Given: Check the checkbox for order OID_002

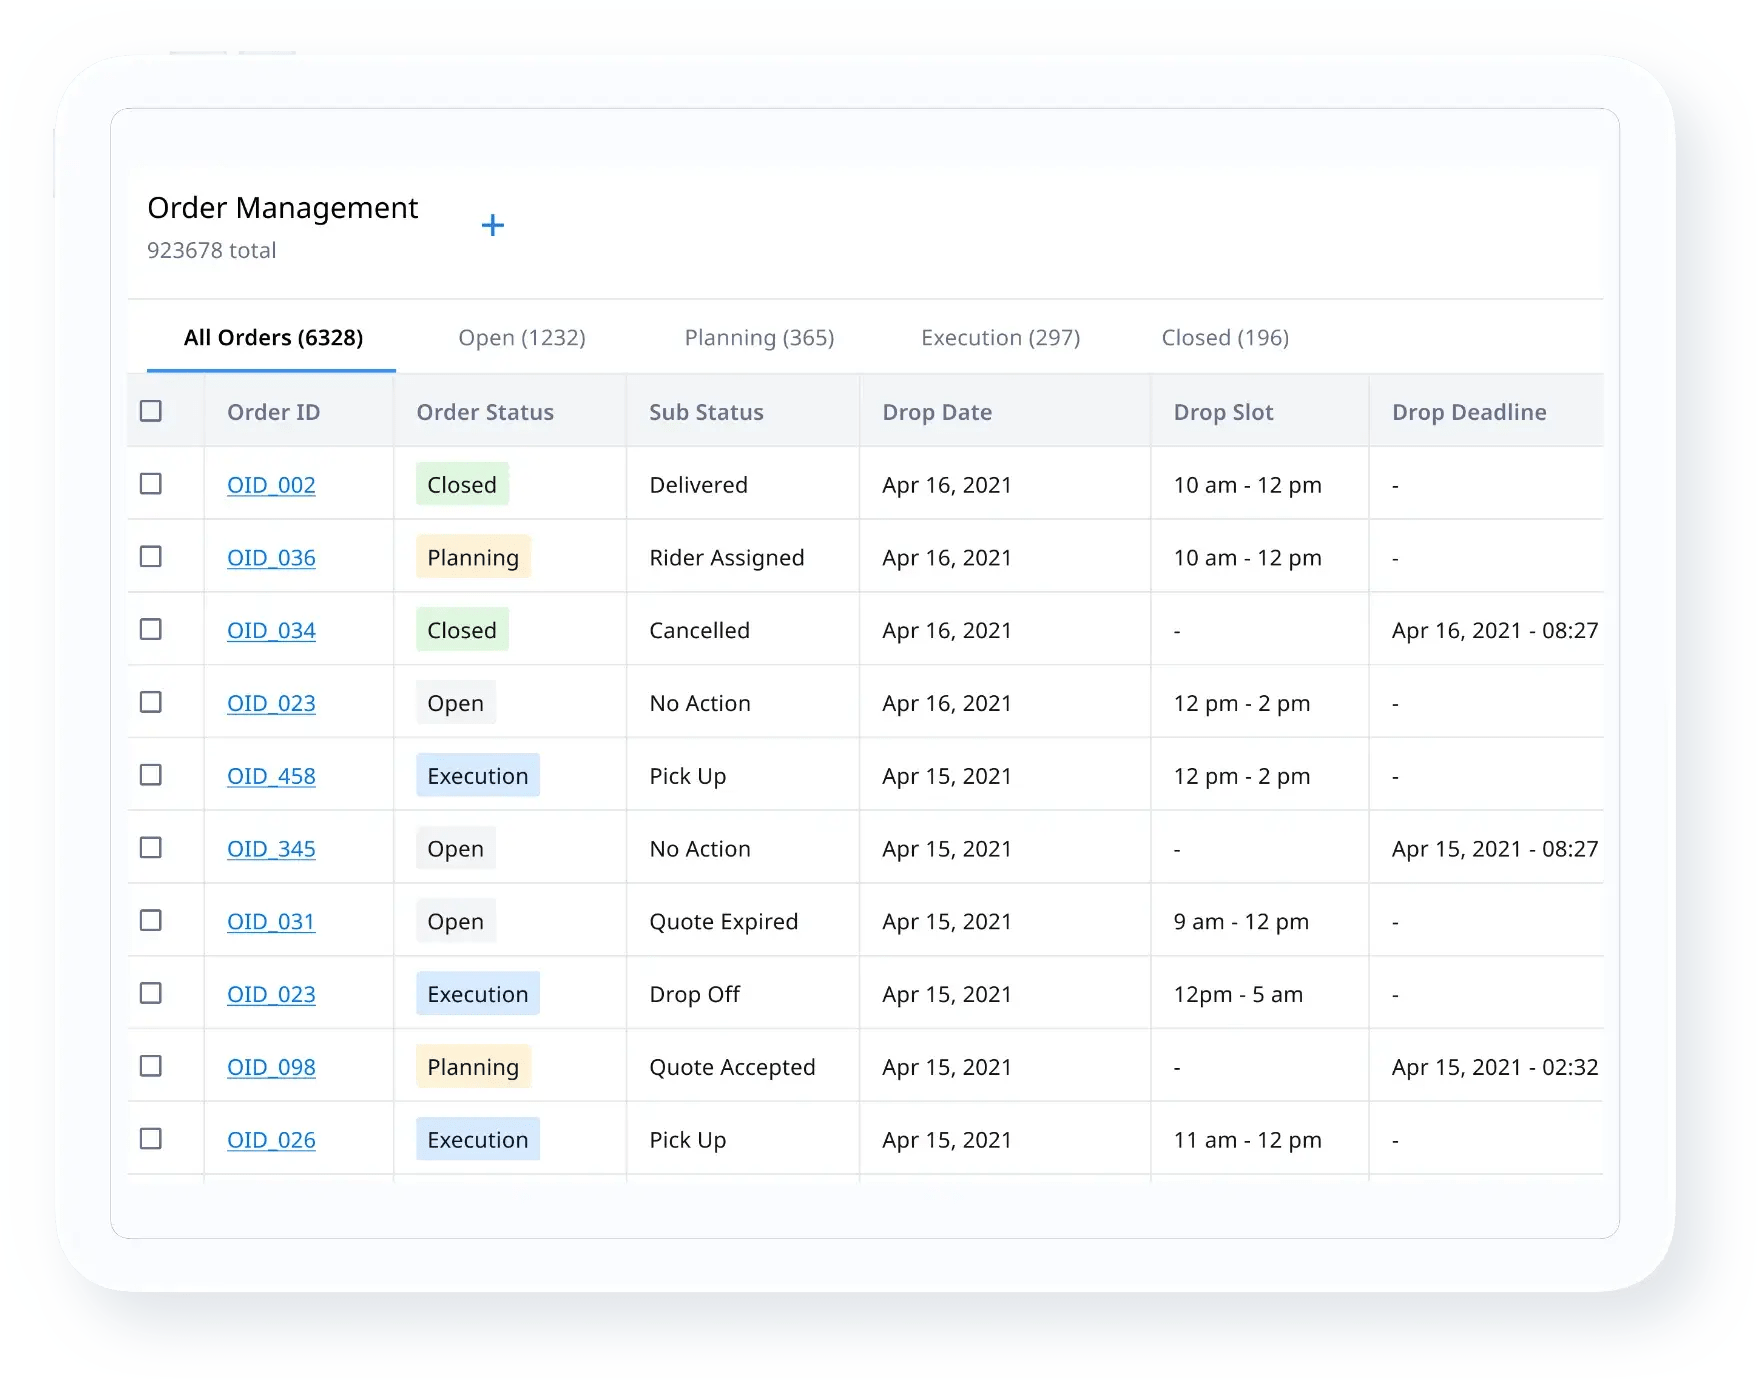Looking at the screenshot, I should (x=151, y=484).
